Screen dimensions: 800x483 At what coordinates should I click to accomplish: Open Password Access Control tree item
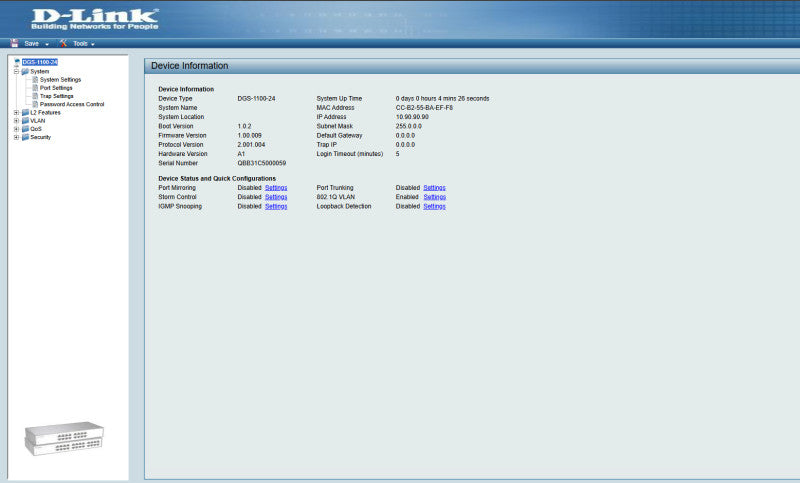(x=72, y=104)
